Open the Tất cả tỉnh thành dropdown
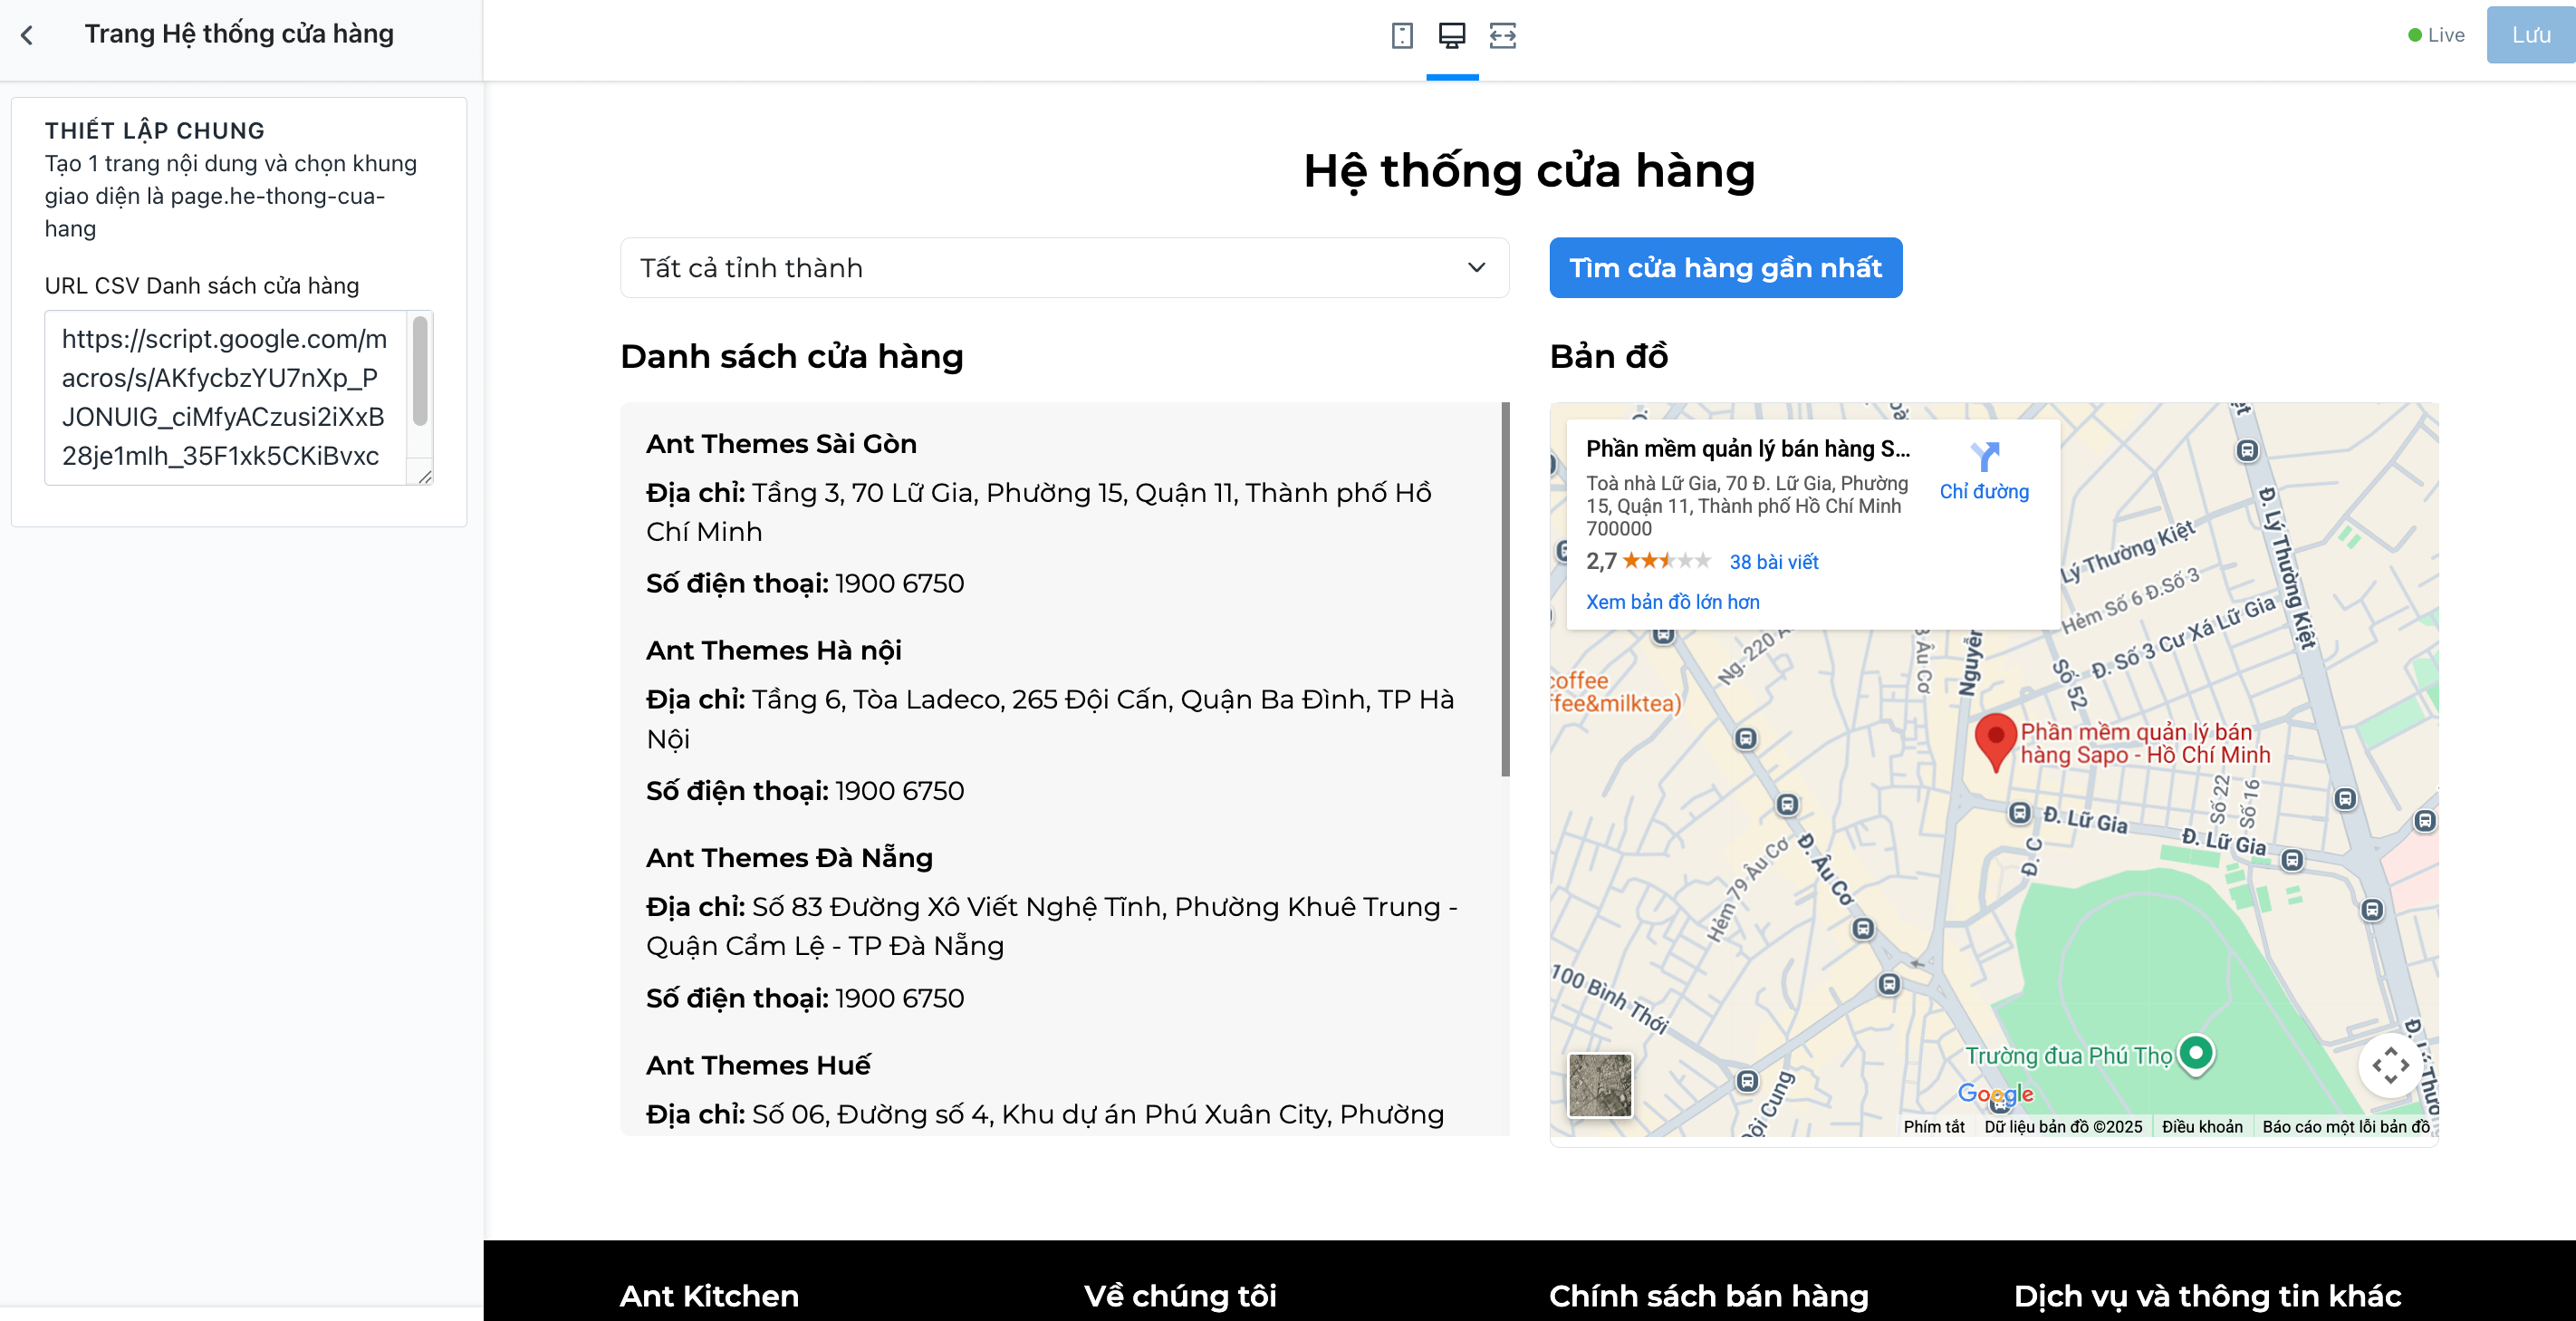 1064,268
